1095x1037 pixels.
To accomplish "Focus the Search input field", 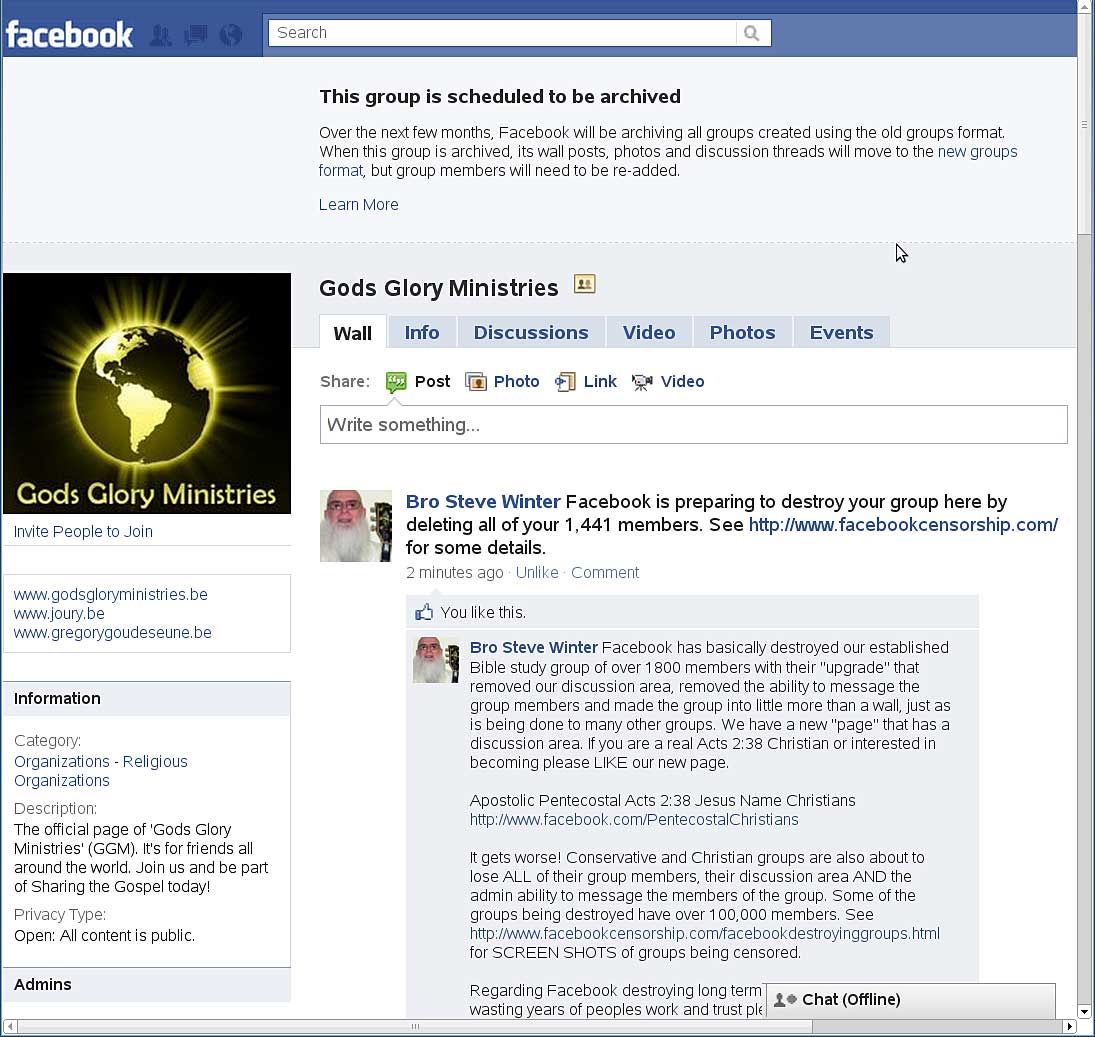I will coord(502,33).
